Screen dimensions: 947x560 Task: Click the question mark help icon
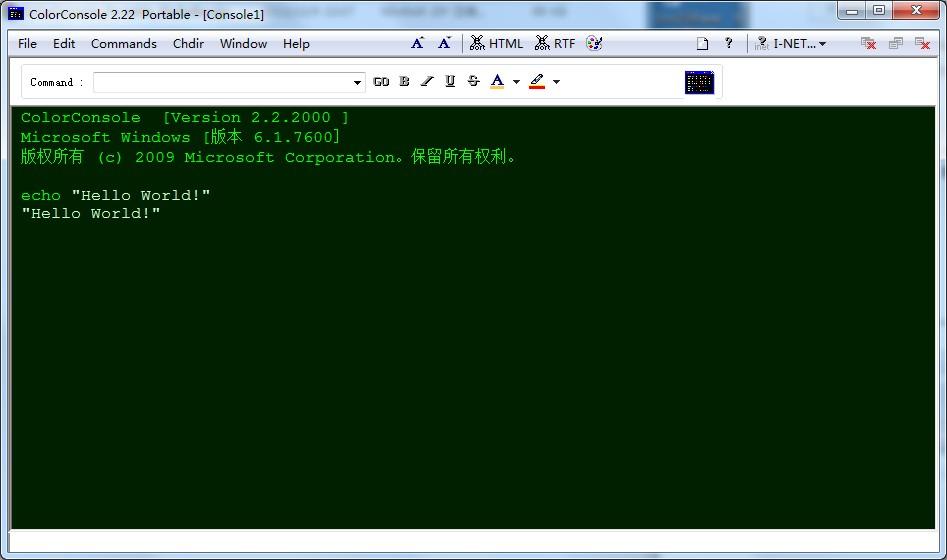tap(728, 43)
